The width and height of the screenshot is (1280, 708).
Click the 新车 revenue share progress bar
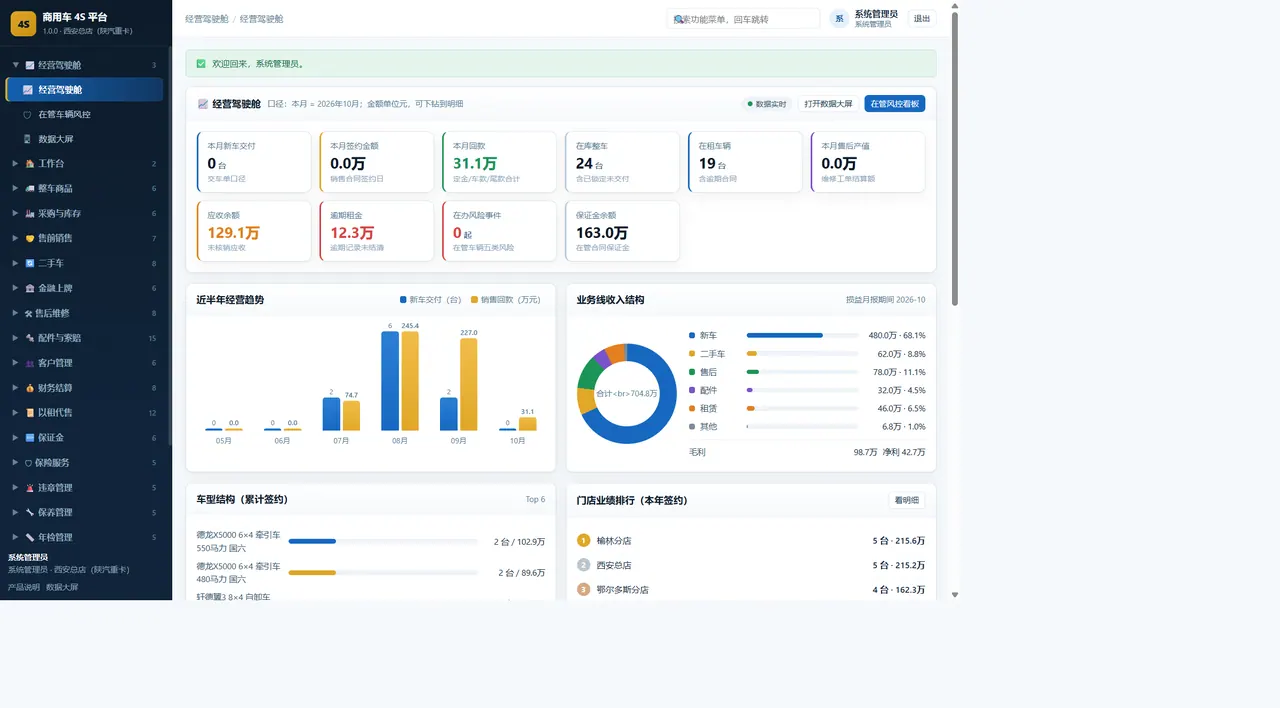pos(802,335)
